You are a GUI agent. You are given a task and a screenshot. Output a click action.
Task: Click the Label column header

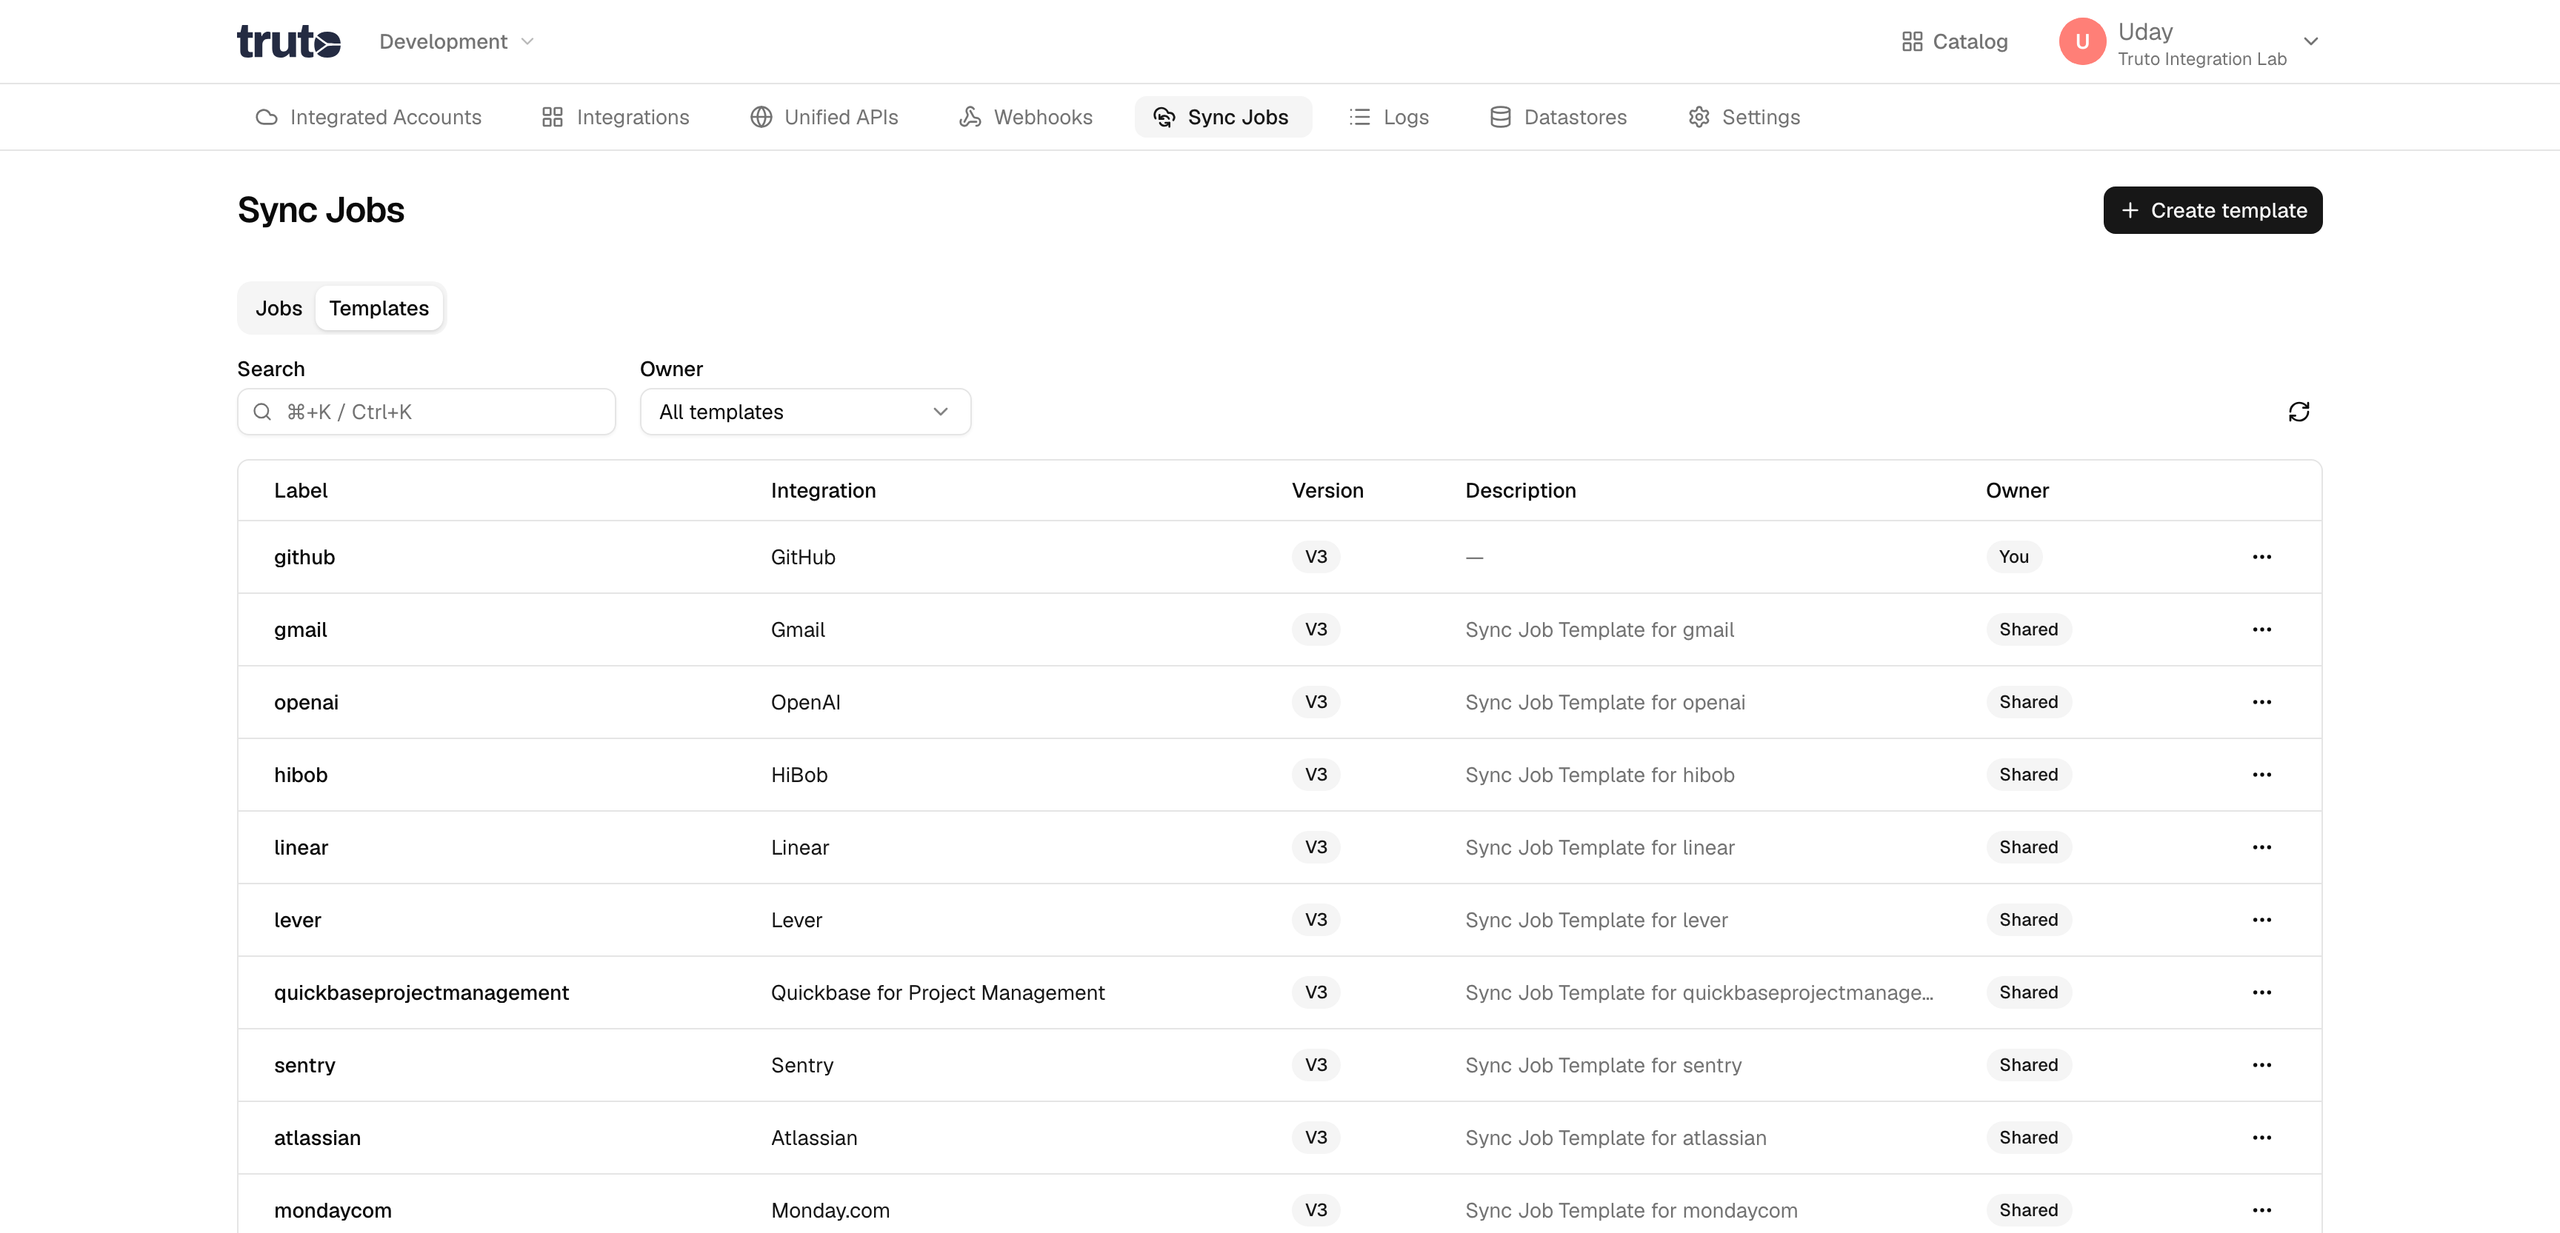coord(300,491)
